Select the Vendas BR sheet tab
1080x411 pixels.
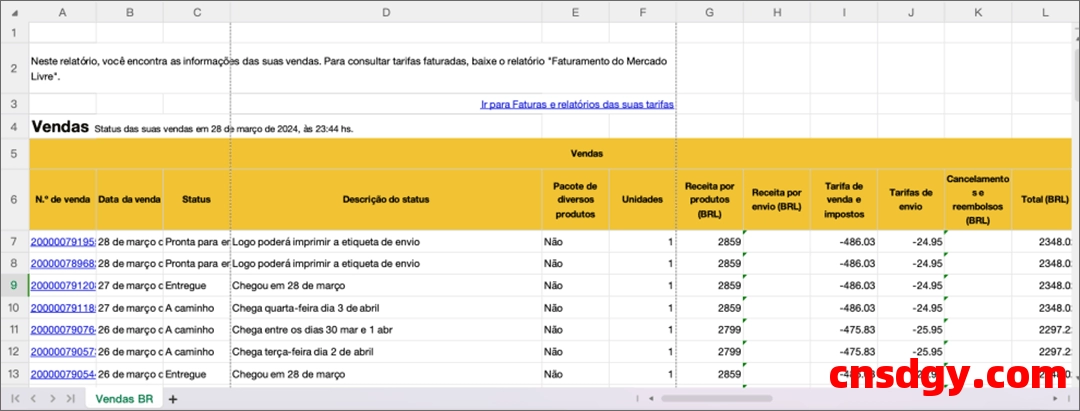124,398
